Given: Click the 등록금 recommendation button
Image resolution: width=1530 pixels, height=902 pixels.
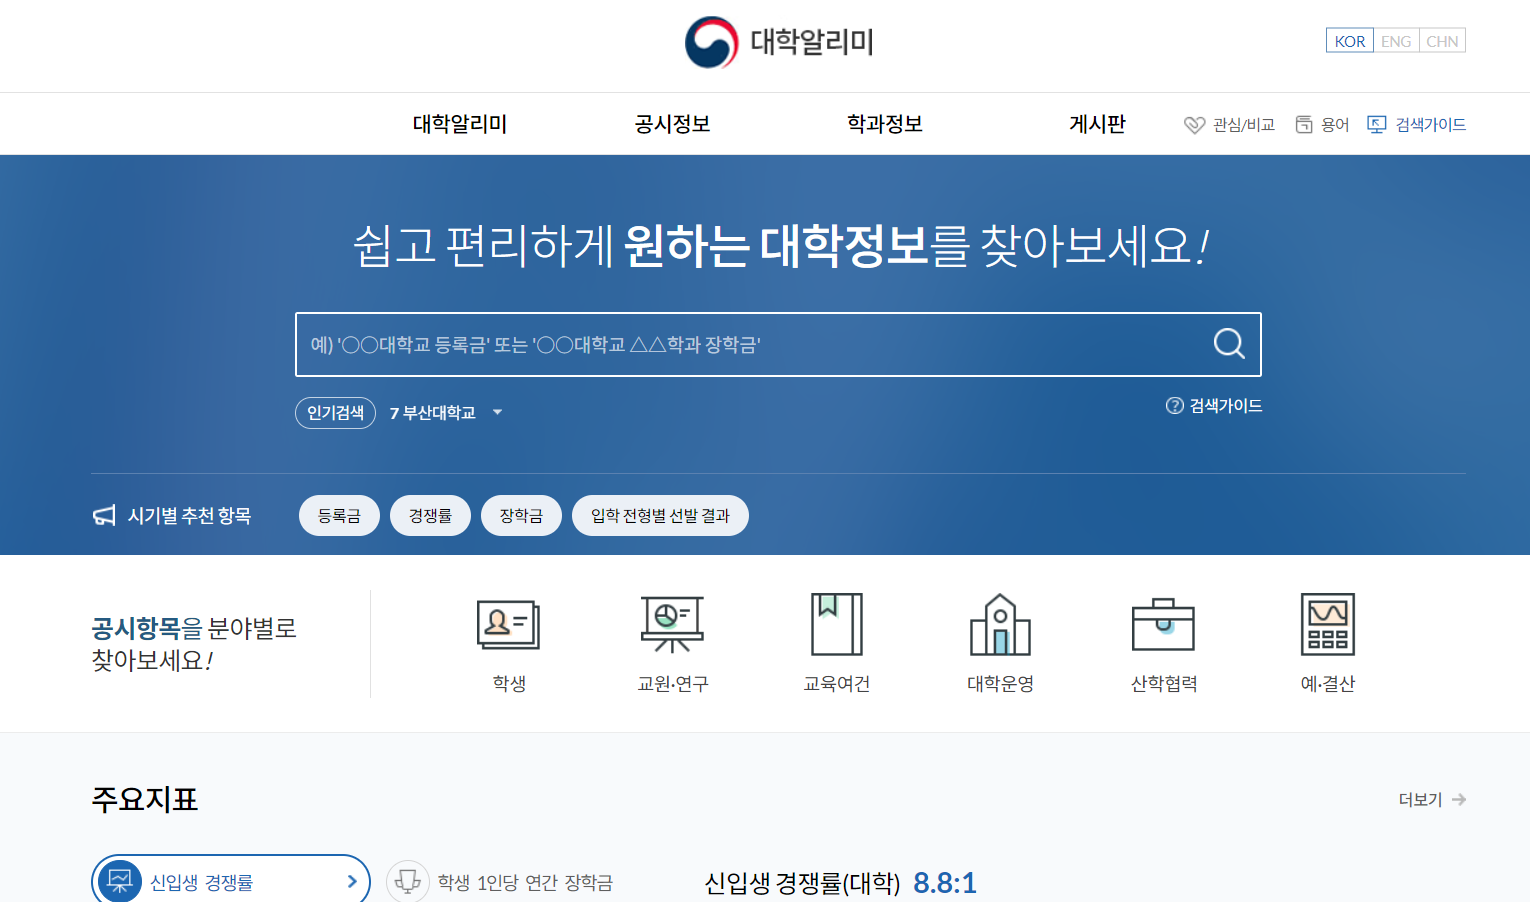Looking at the screenshot, I should click(339, 515).
